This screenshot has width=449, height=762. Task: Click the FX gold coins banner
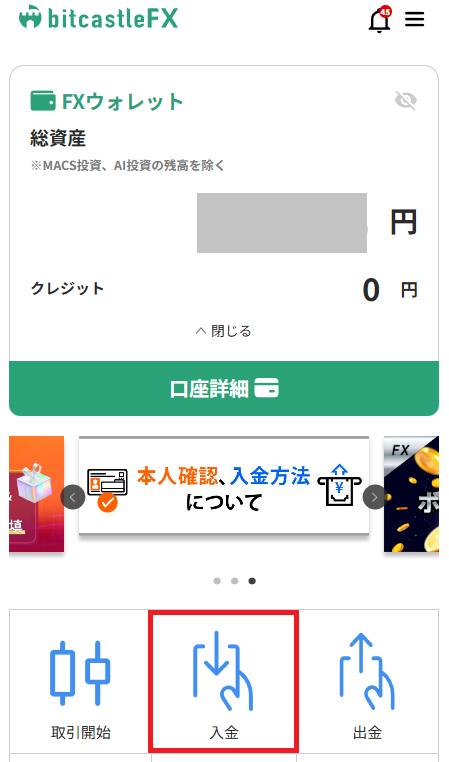411,494
